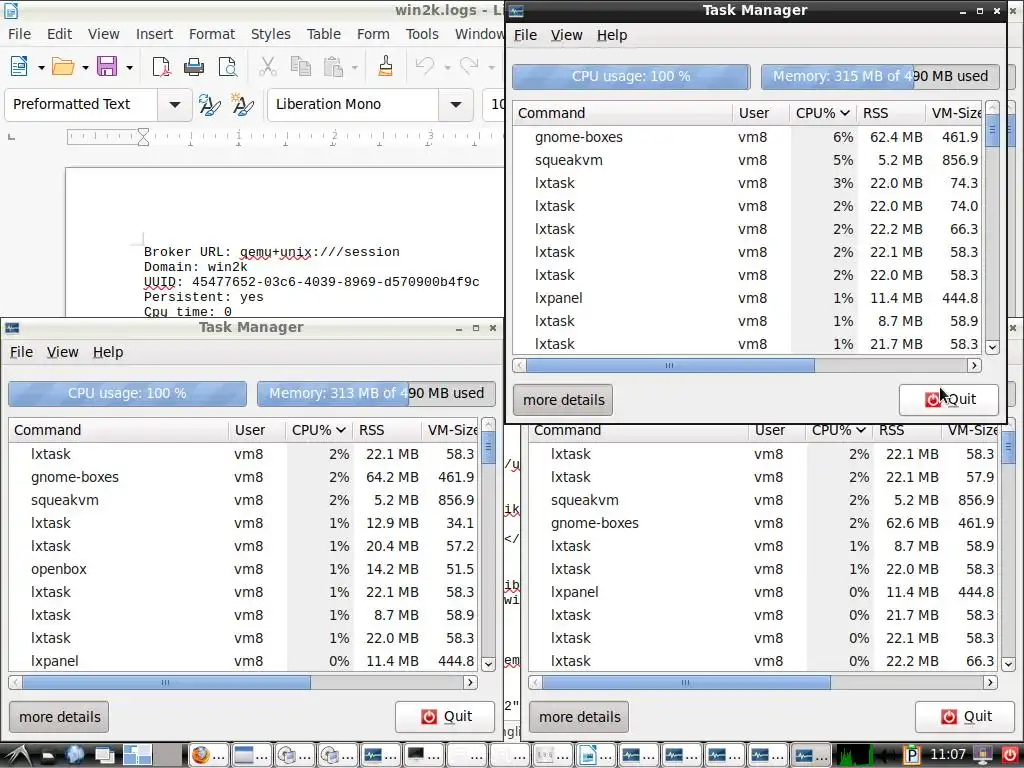The width and height of the screenshot is (1024, 768).
Task: Click the iconify-all-windows panel icon
Action: (x=104, y=755)
